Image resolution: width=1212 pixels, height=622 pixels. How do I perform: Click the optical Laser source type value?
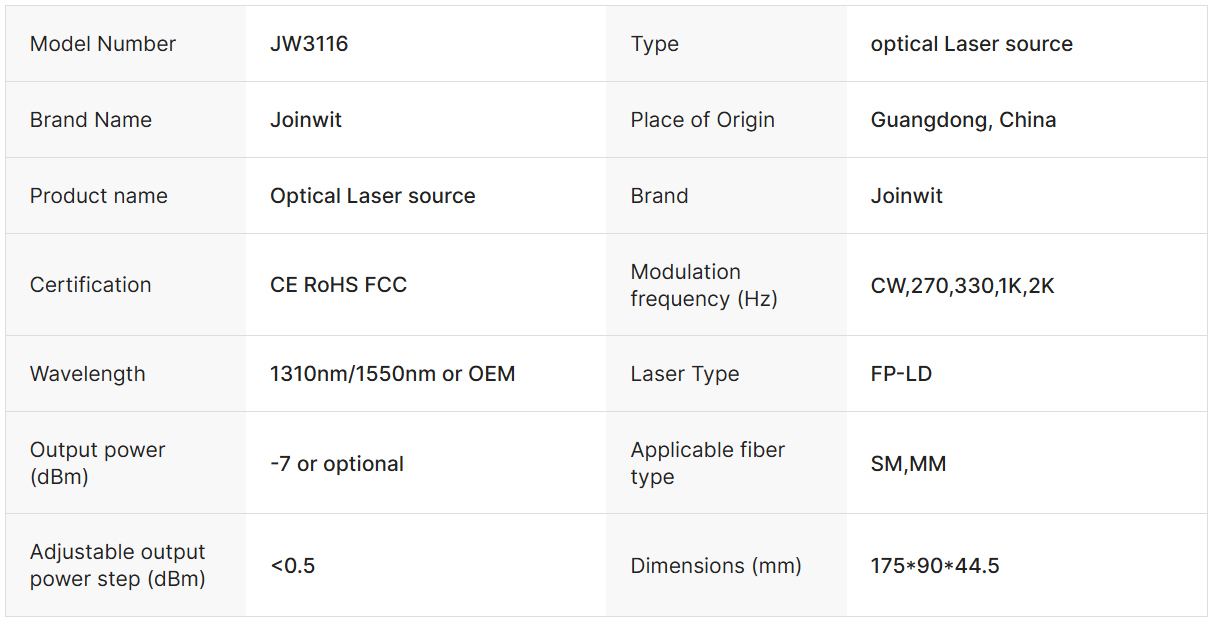coord(971,44)
